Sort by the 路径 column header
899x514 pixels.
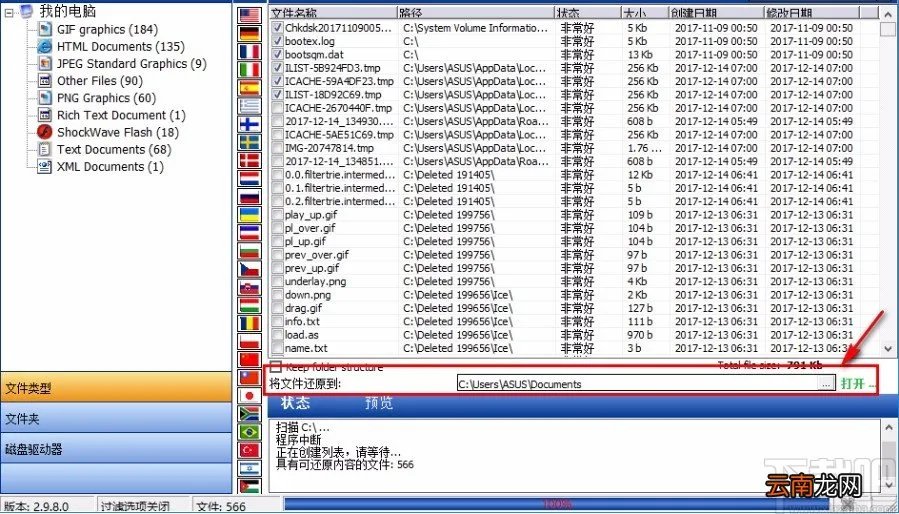tap(476, 13)
